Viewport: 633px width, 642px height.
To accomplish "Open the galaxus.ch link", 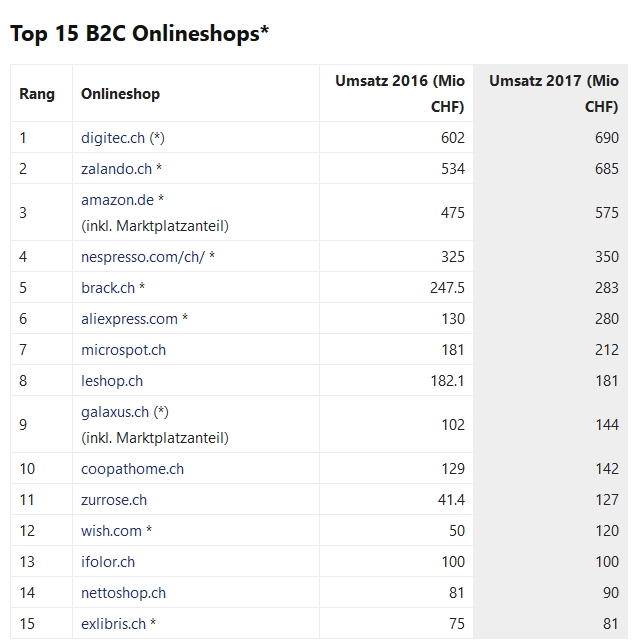I will click(x=115, y=412).
